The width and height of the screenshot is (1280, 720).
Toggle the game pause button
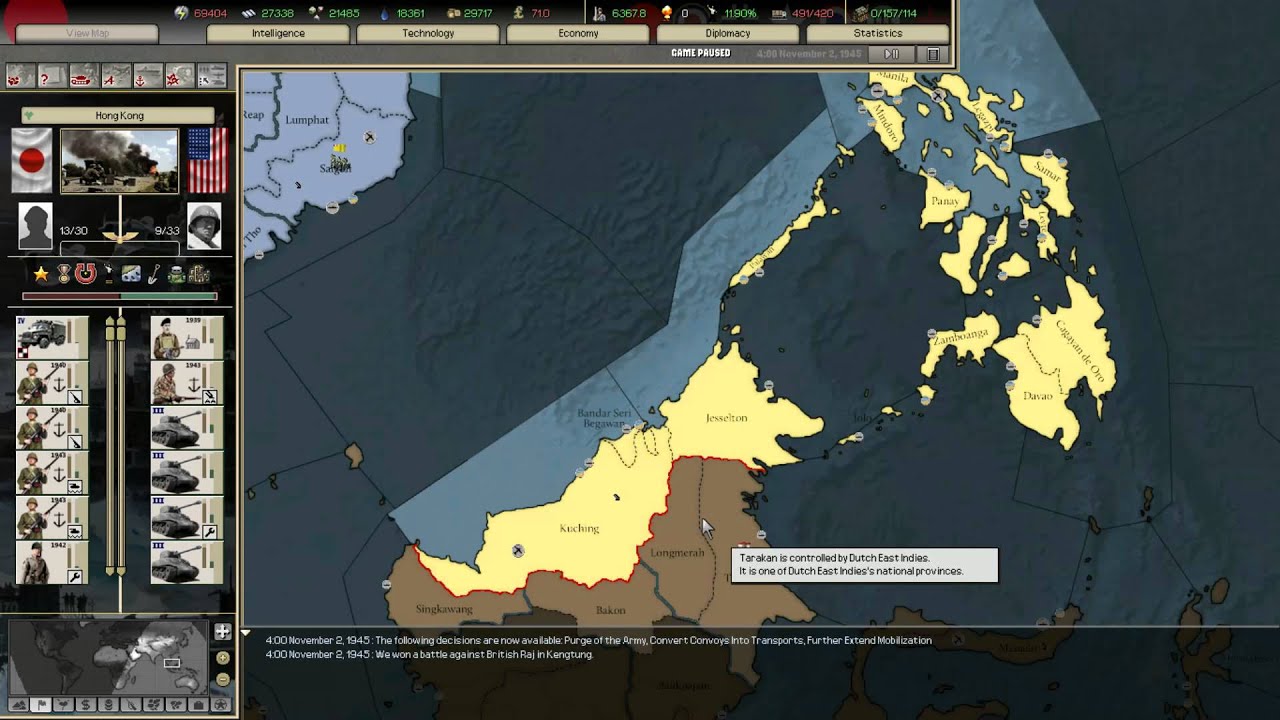892,53
